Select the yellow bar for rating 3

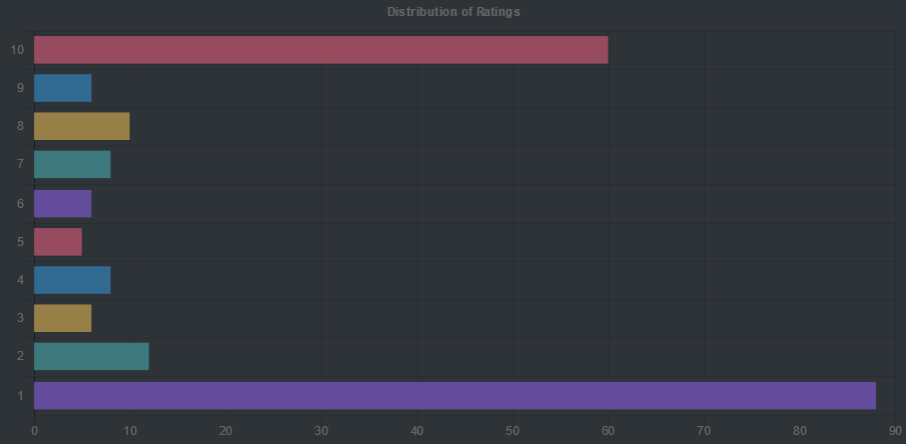coord(62,318)
